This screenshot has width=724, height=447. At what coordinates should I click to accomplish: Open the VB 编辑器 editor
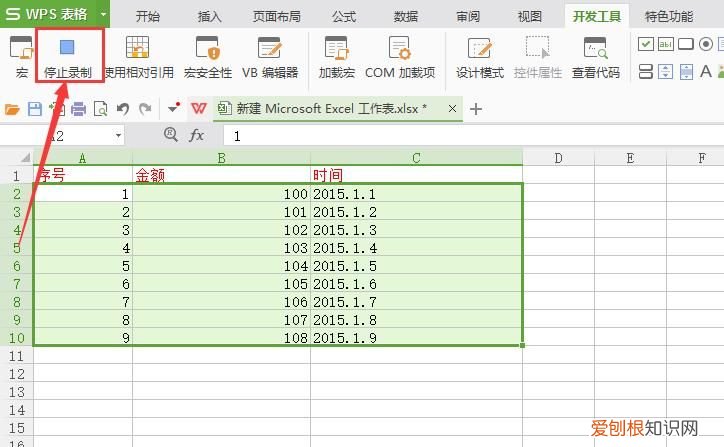(270, 57)
